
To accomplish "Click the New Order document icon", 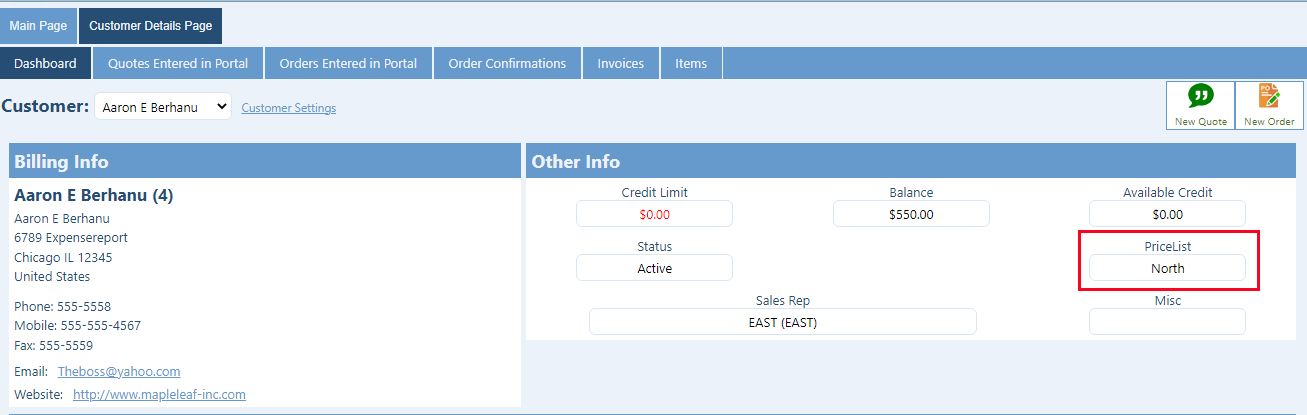I will coord(1269,97).
